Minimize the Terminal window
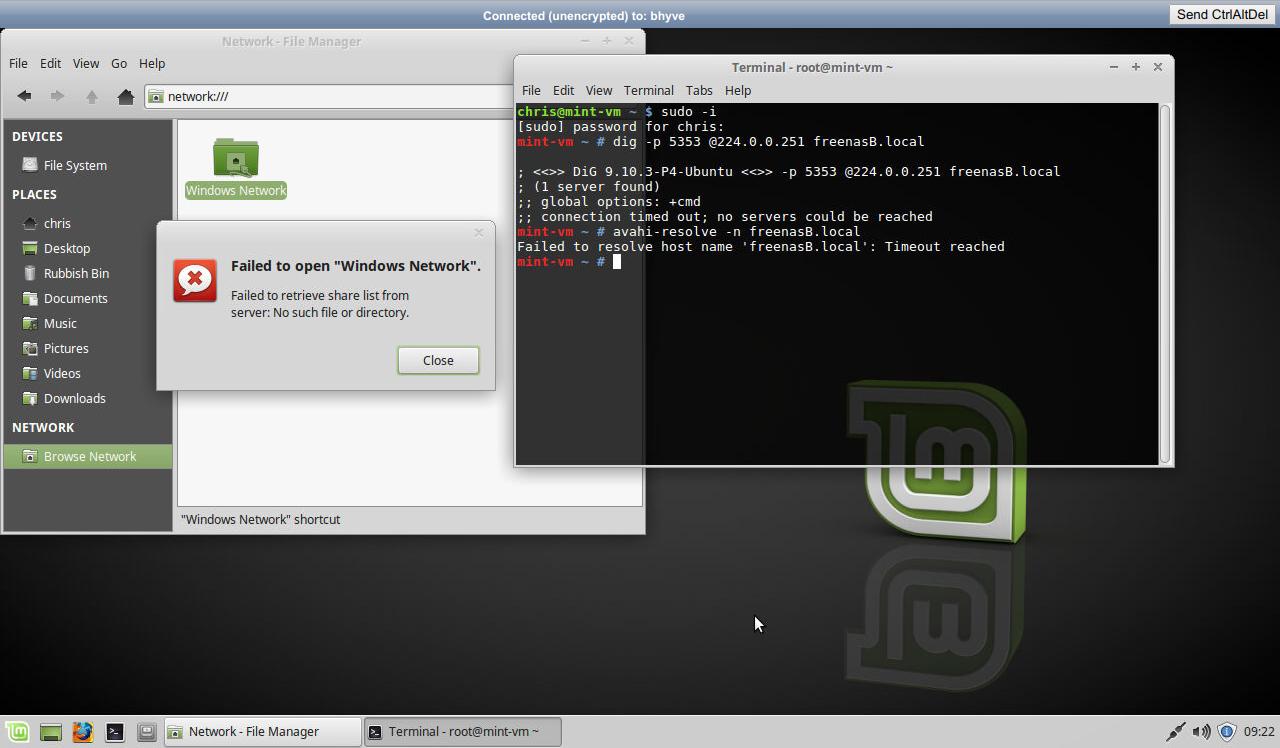This screenshot has width=1280, height=748. point(1113,67)
